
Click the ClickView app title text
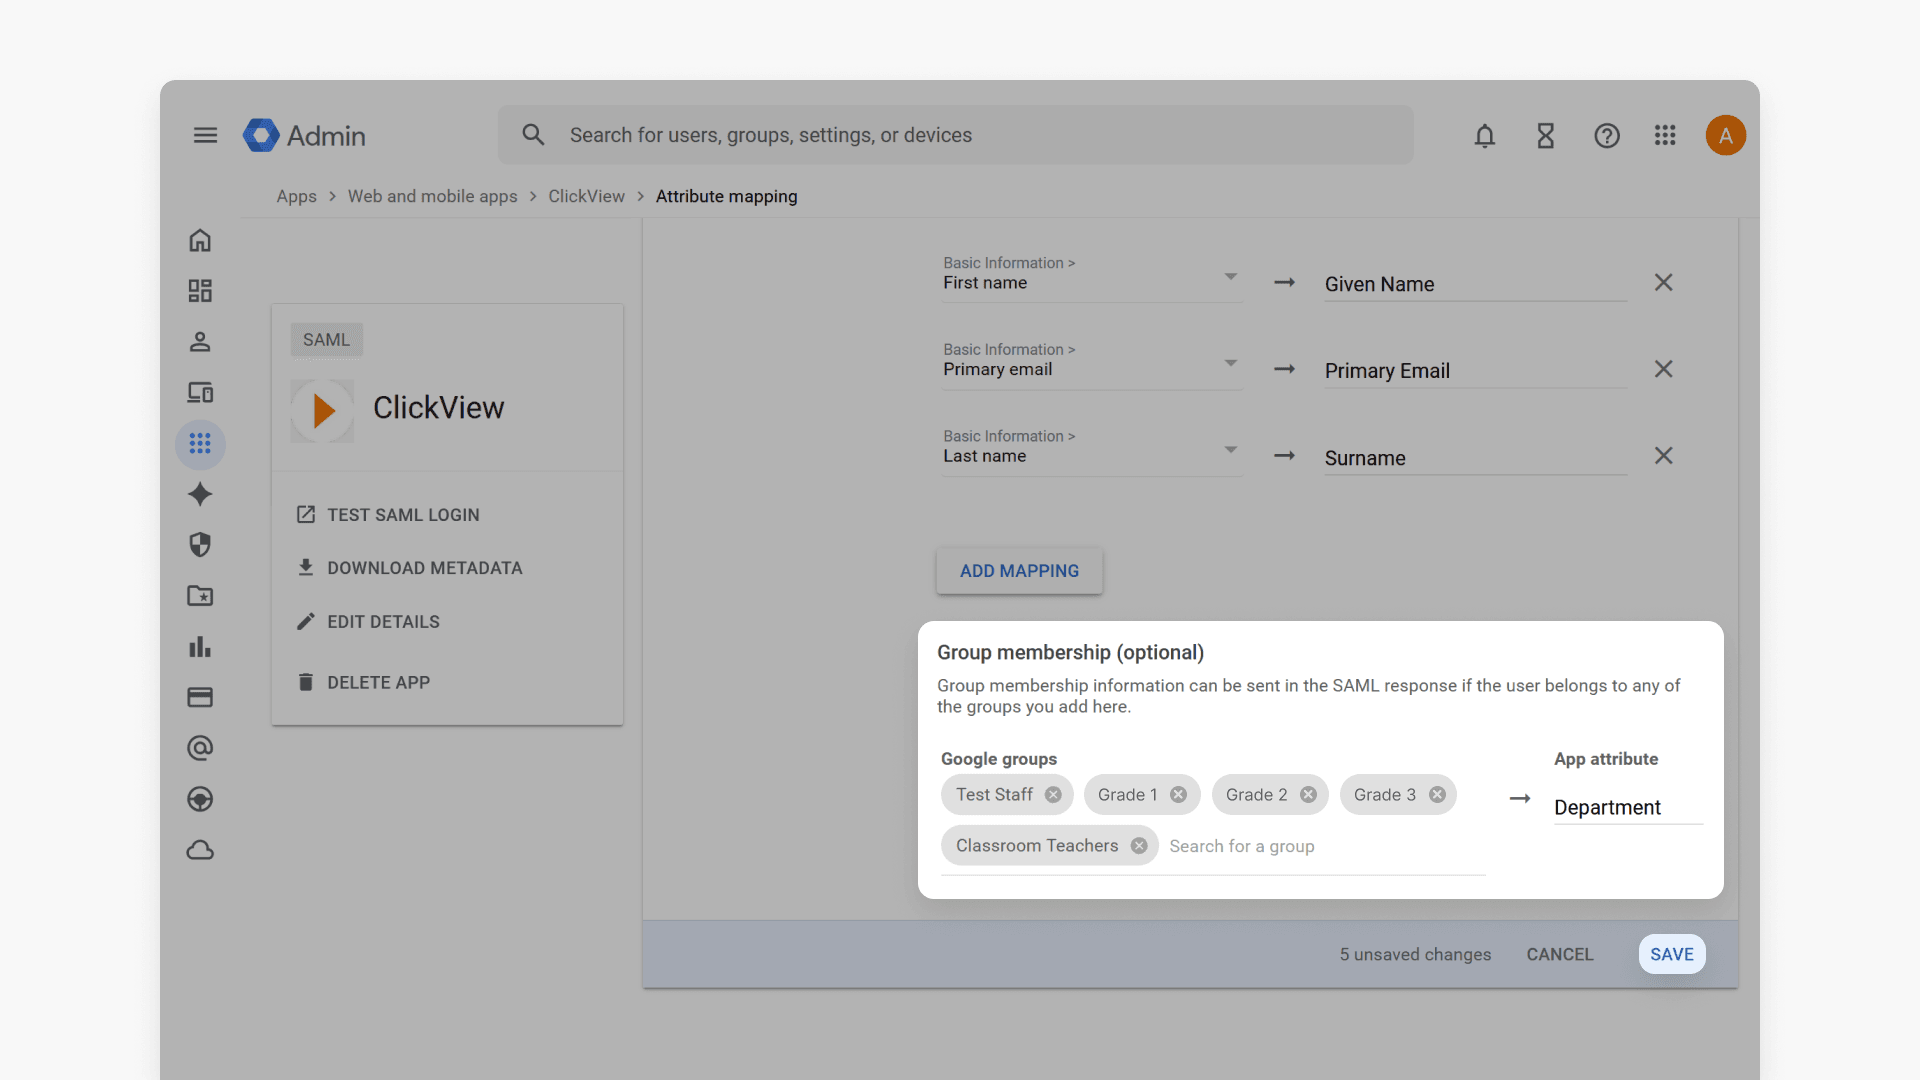pos(438,408)
